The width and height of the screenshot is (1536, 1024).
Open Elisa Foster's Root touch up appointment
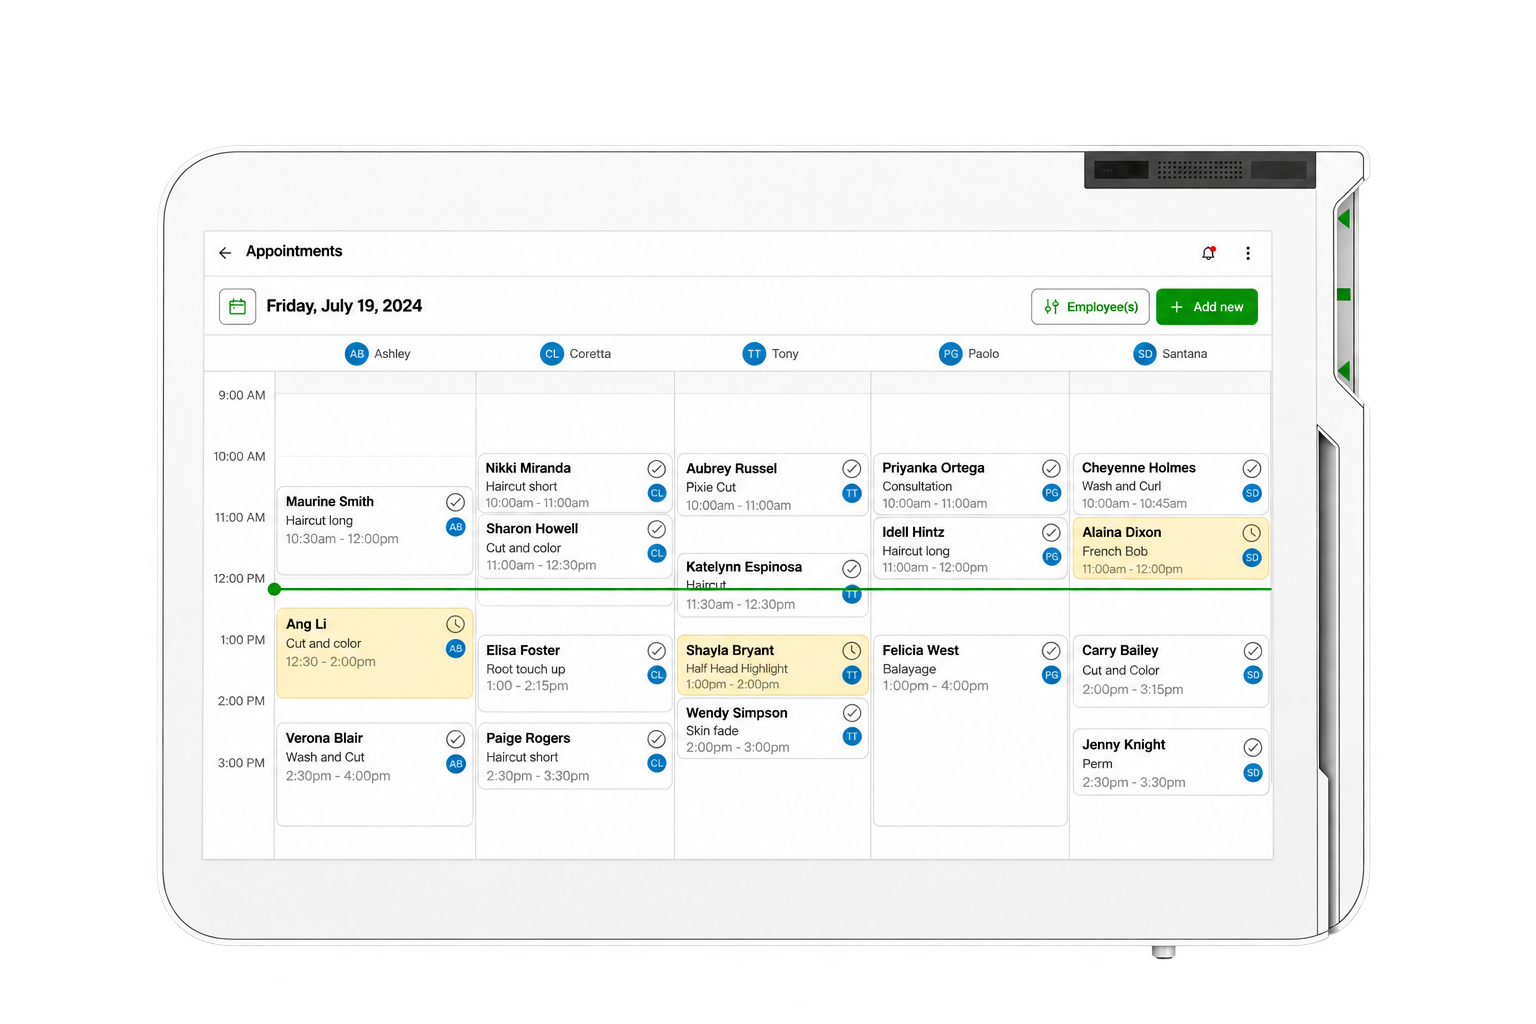(x=574, y=673)
